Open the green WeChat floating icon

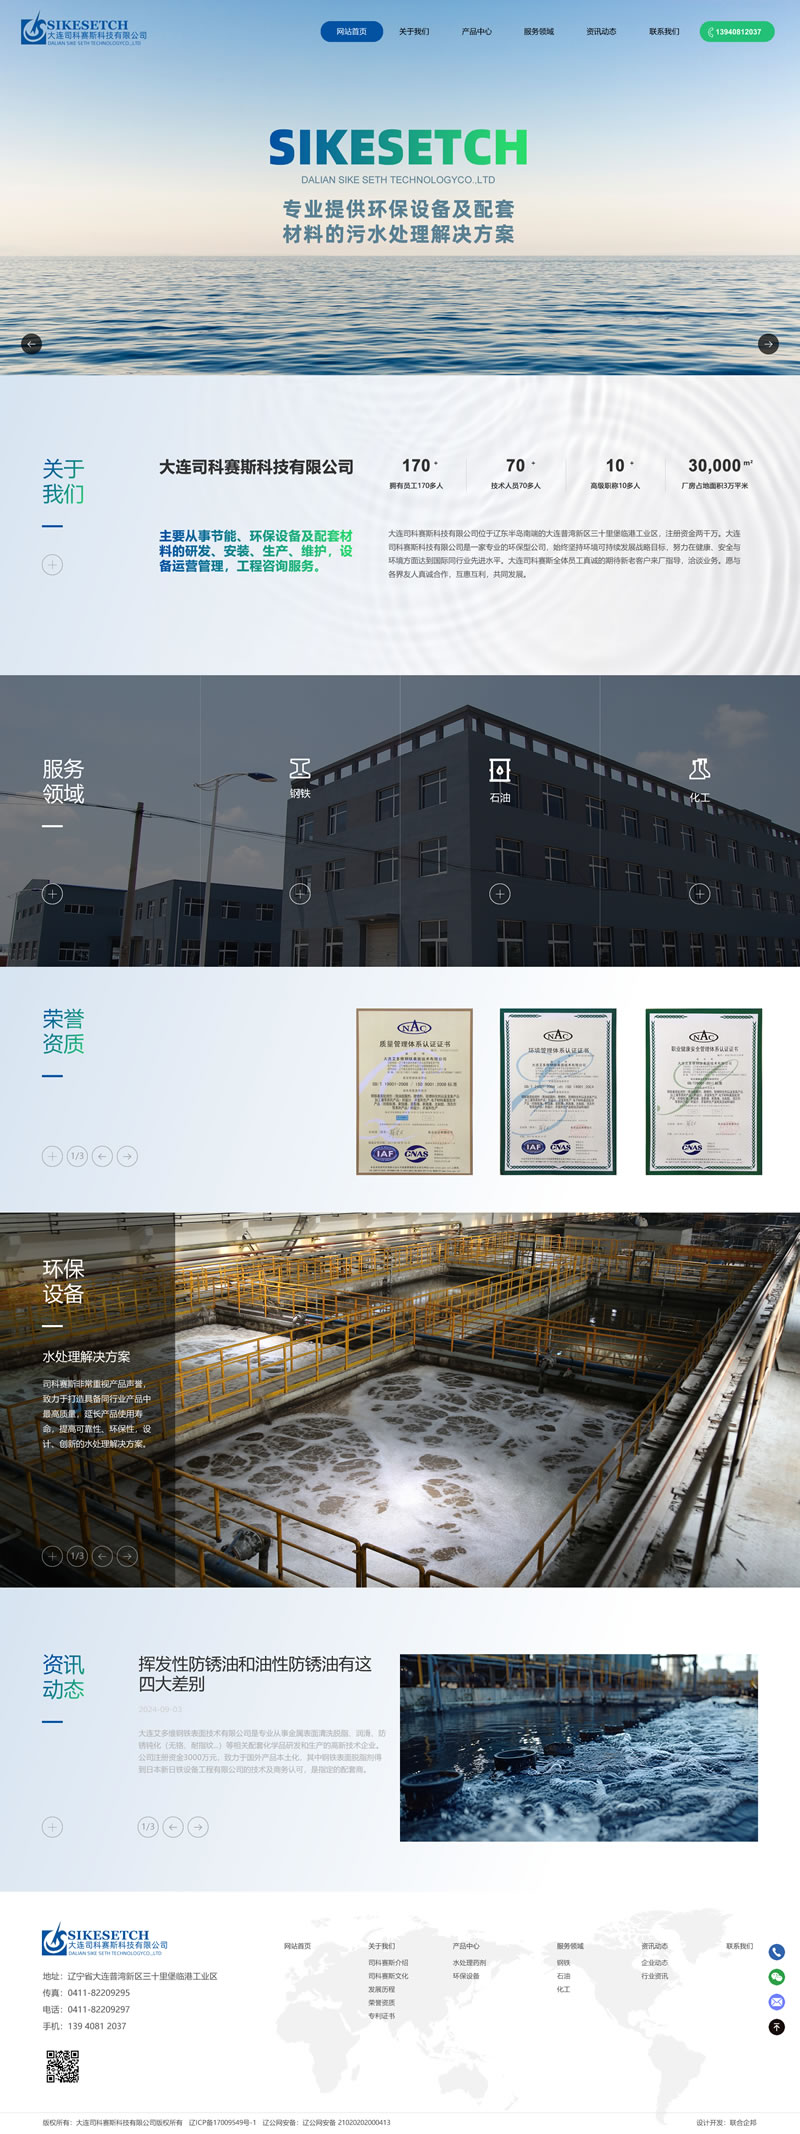coord(776,1977)
